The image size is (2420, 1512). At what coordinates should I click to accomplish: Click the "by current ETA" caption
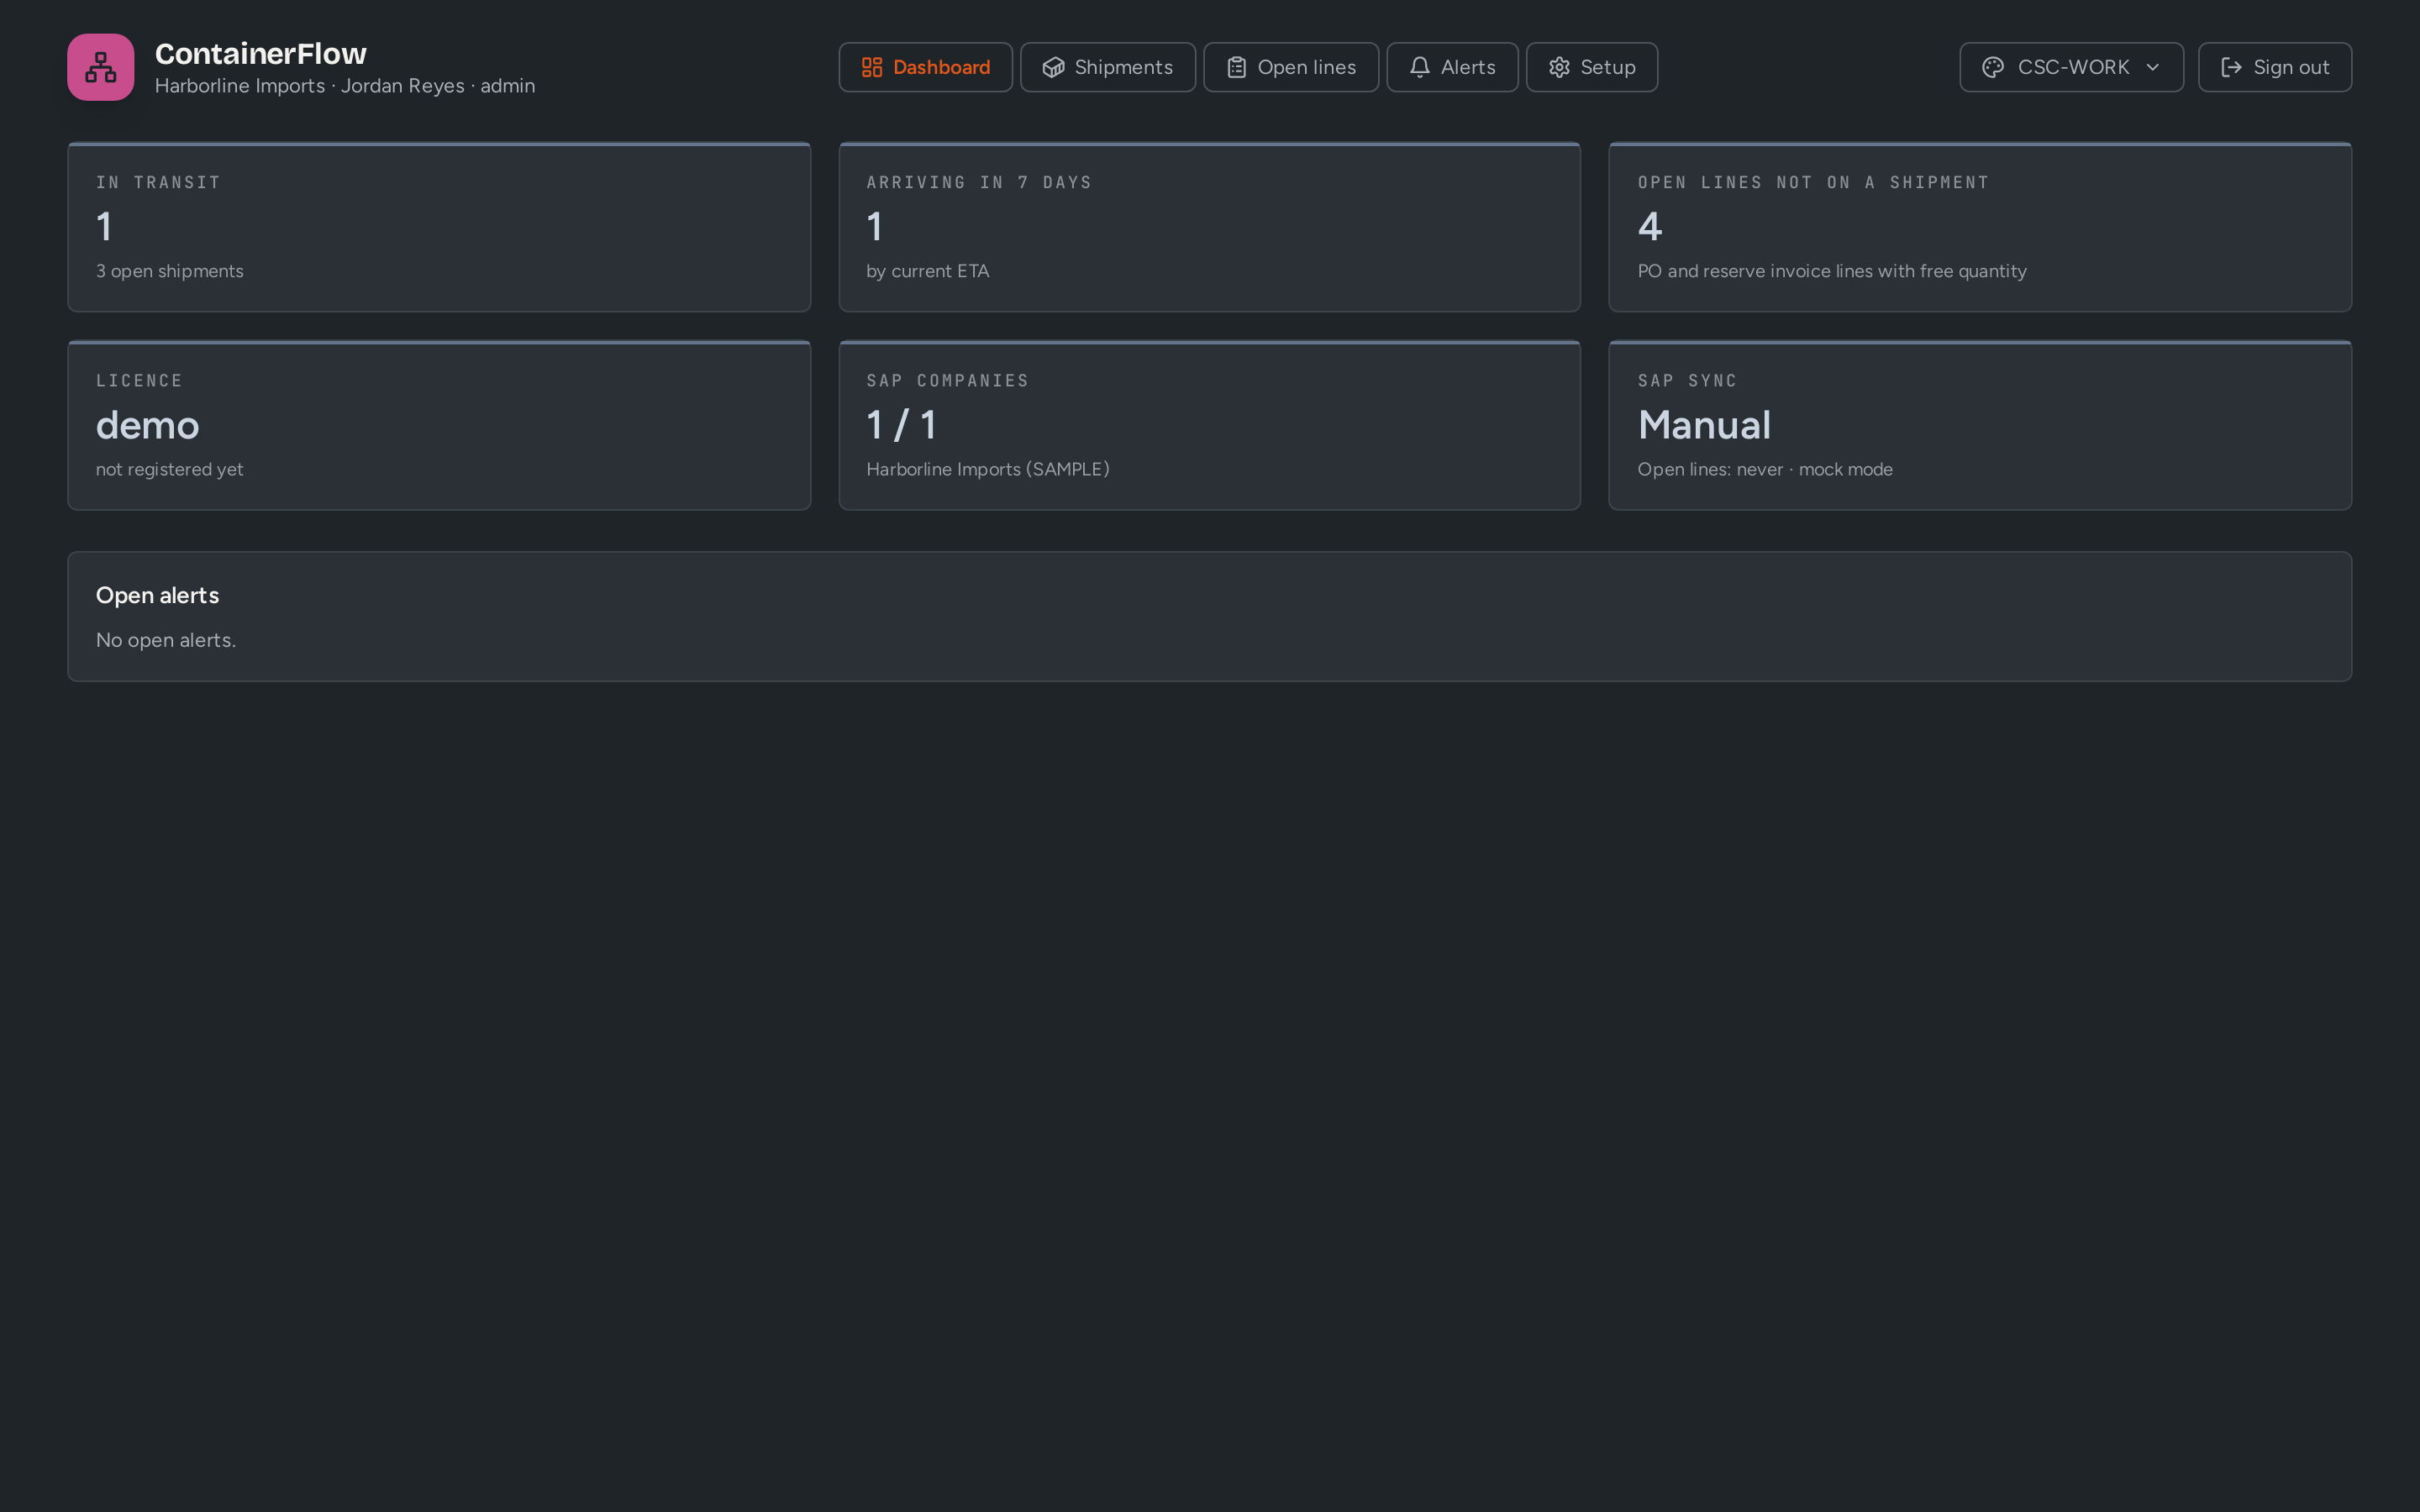coord(927,271)
